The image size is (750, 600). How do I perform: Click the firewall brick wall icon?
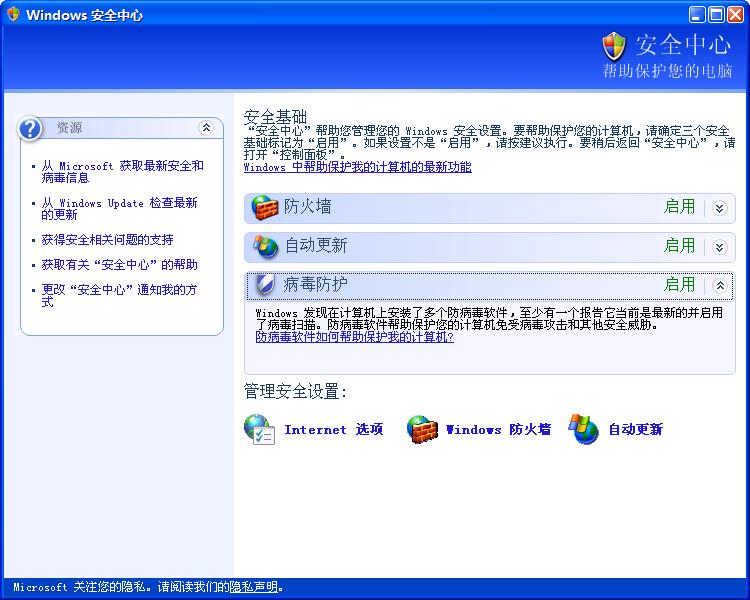coord(265,208)
